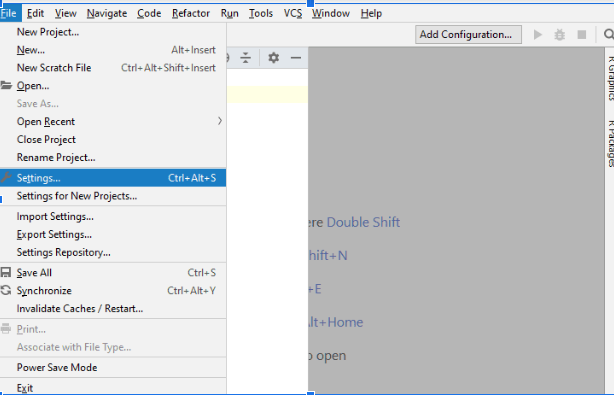Select Import Settings...
The height and width of the screenshot is (395, 614).
[113, 216]
